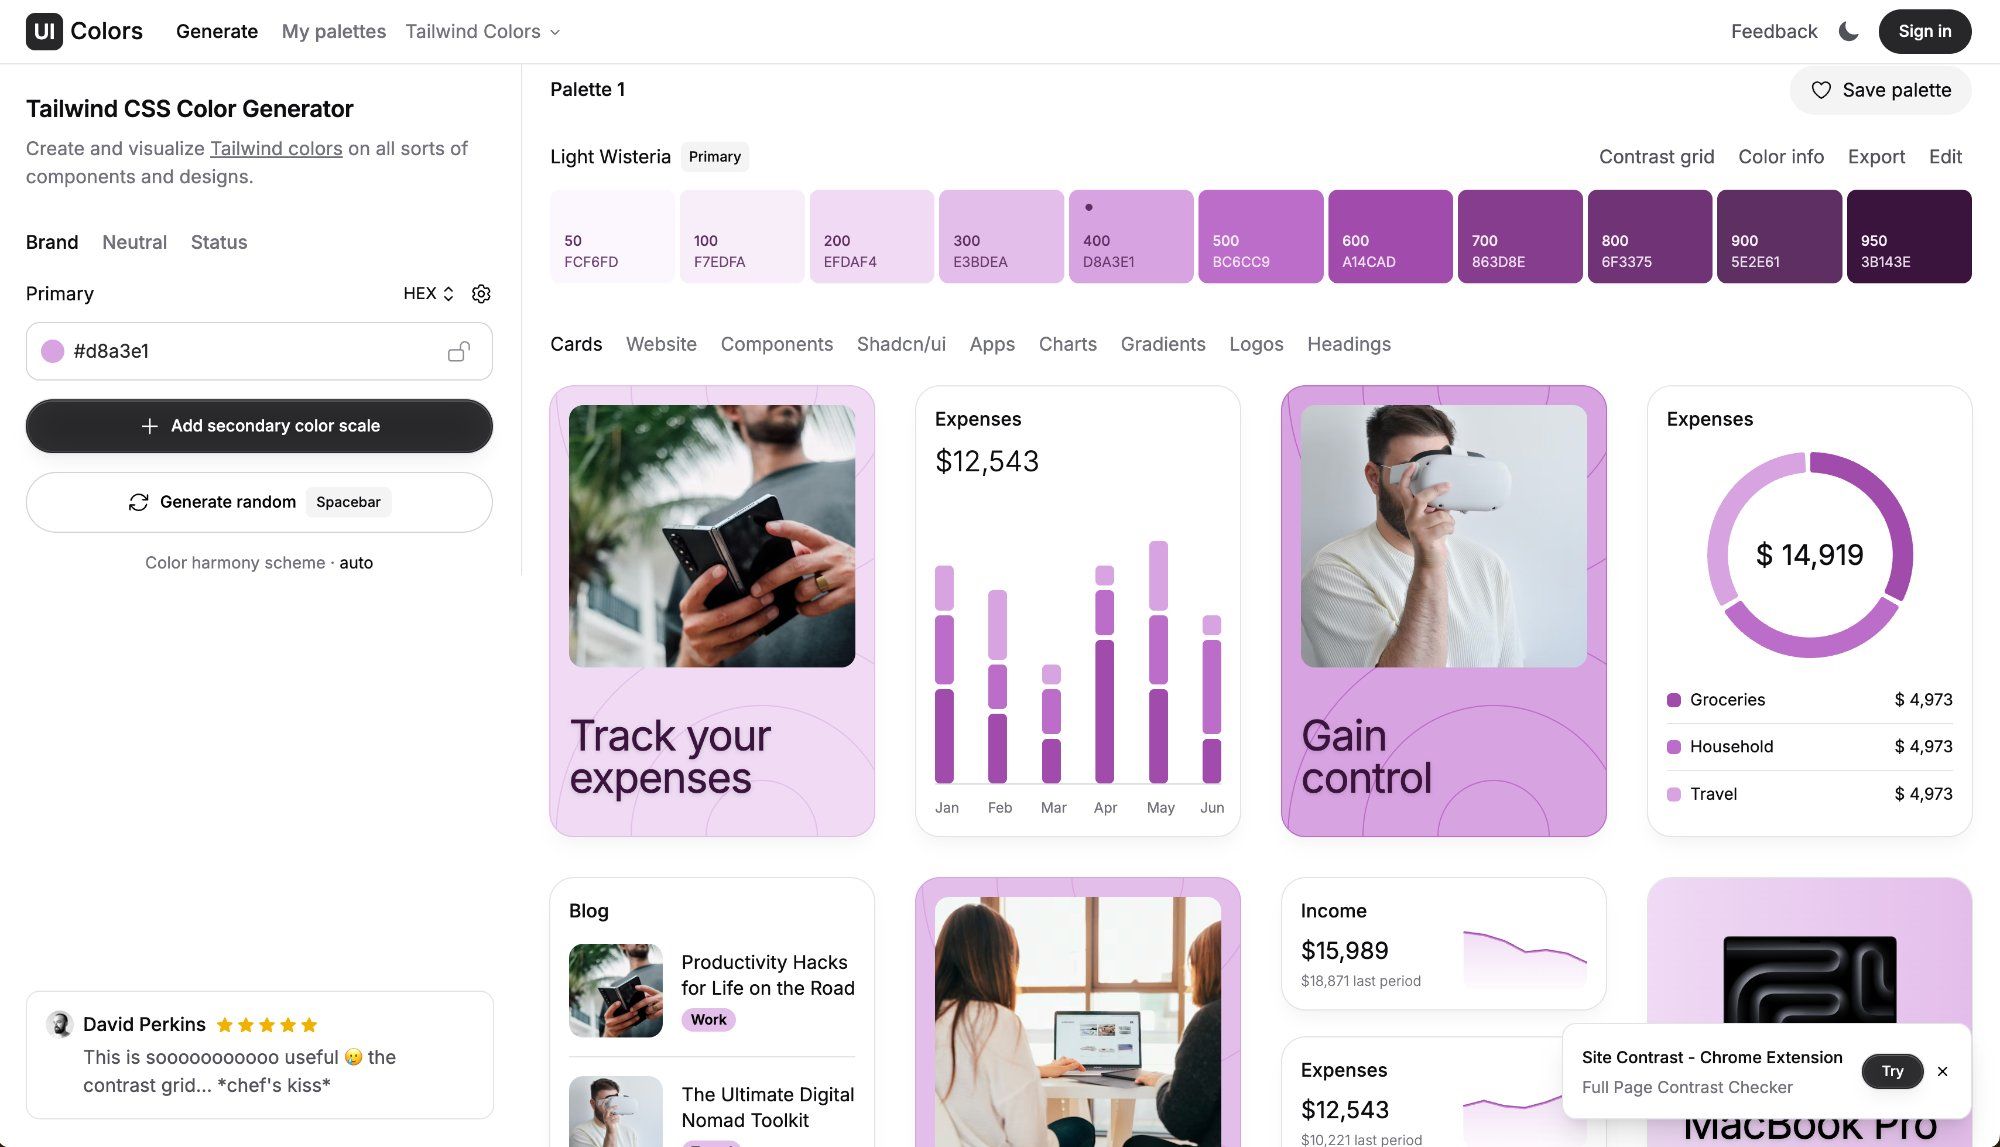This screenshot has width=2000, height=1147.
Task: Open the HEX color format selector
Action: (428, 294)
